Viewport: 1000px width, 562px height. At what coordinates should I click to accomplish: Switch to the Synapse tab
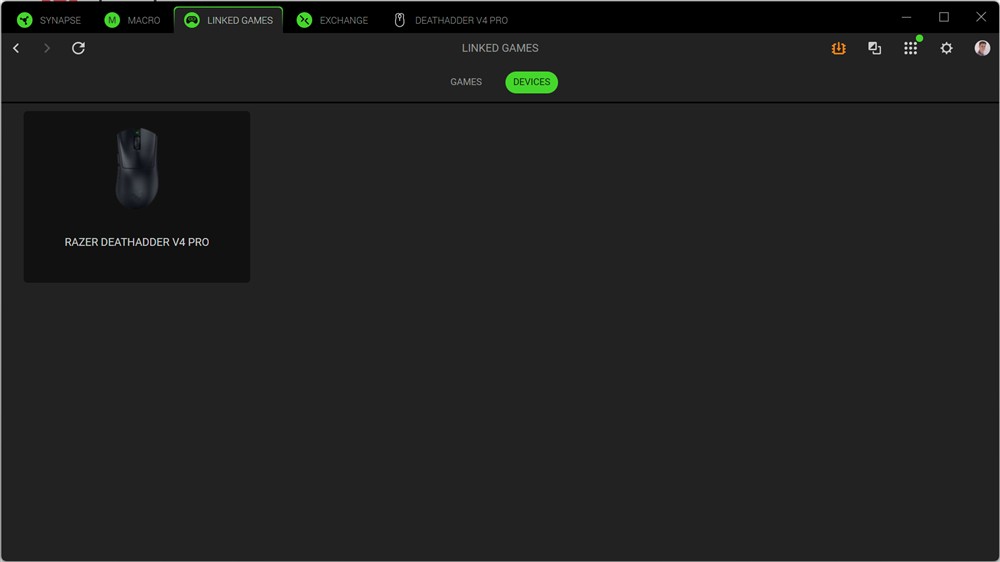[49, 20]
